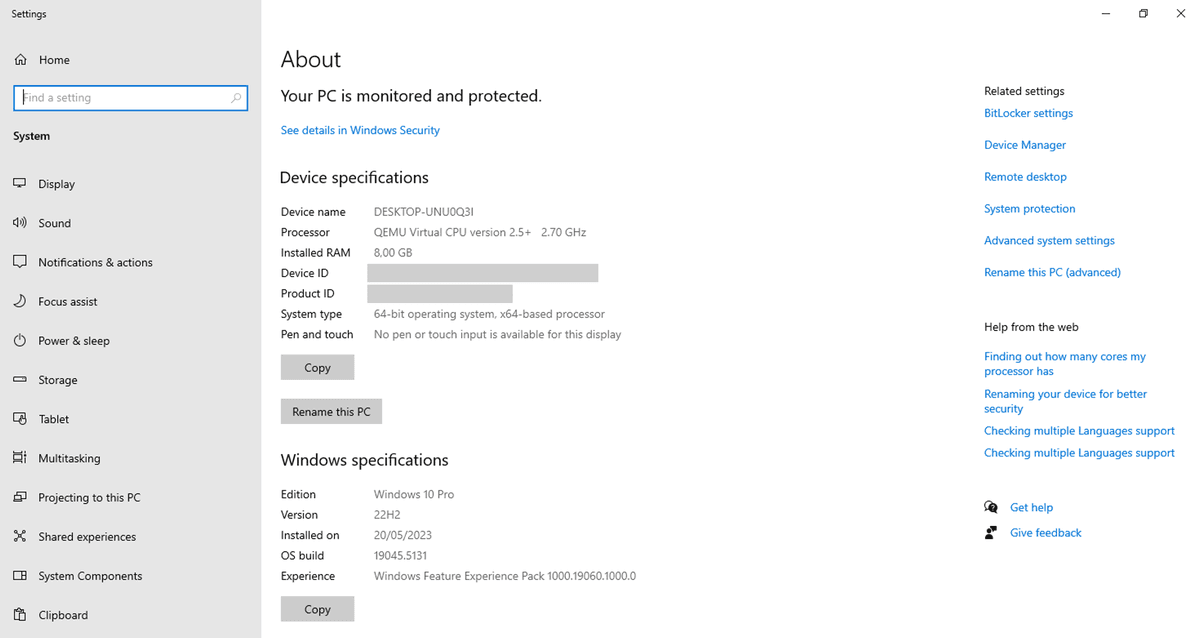Click the Storage drive icon

pos(19,380)
